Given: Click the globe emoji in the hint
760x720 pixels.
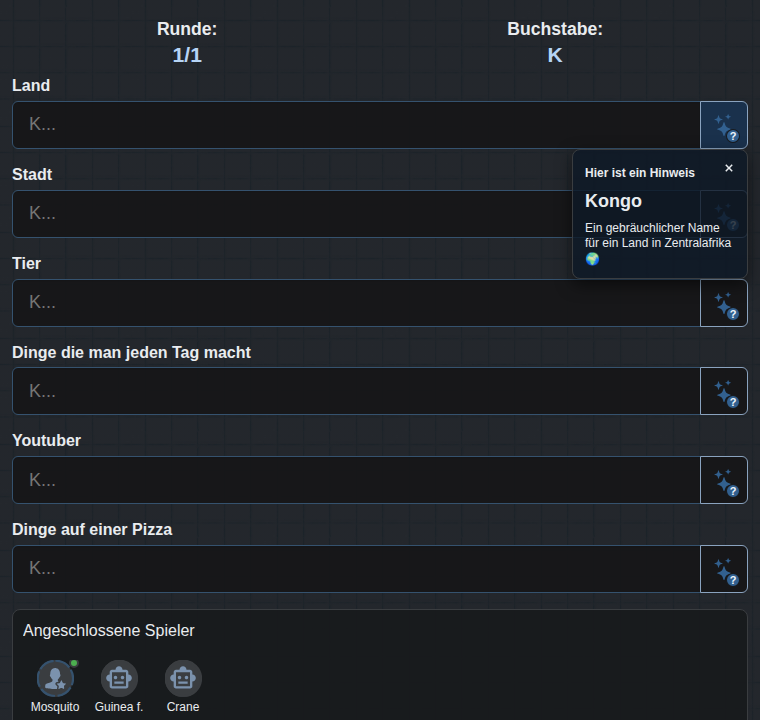Looking at the screenshot, I should point(592,259).
